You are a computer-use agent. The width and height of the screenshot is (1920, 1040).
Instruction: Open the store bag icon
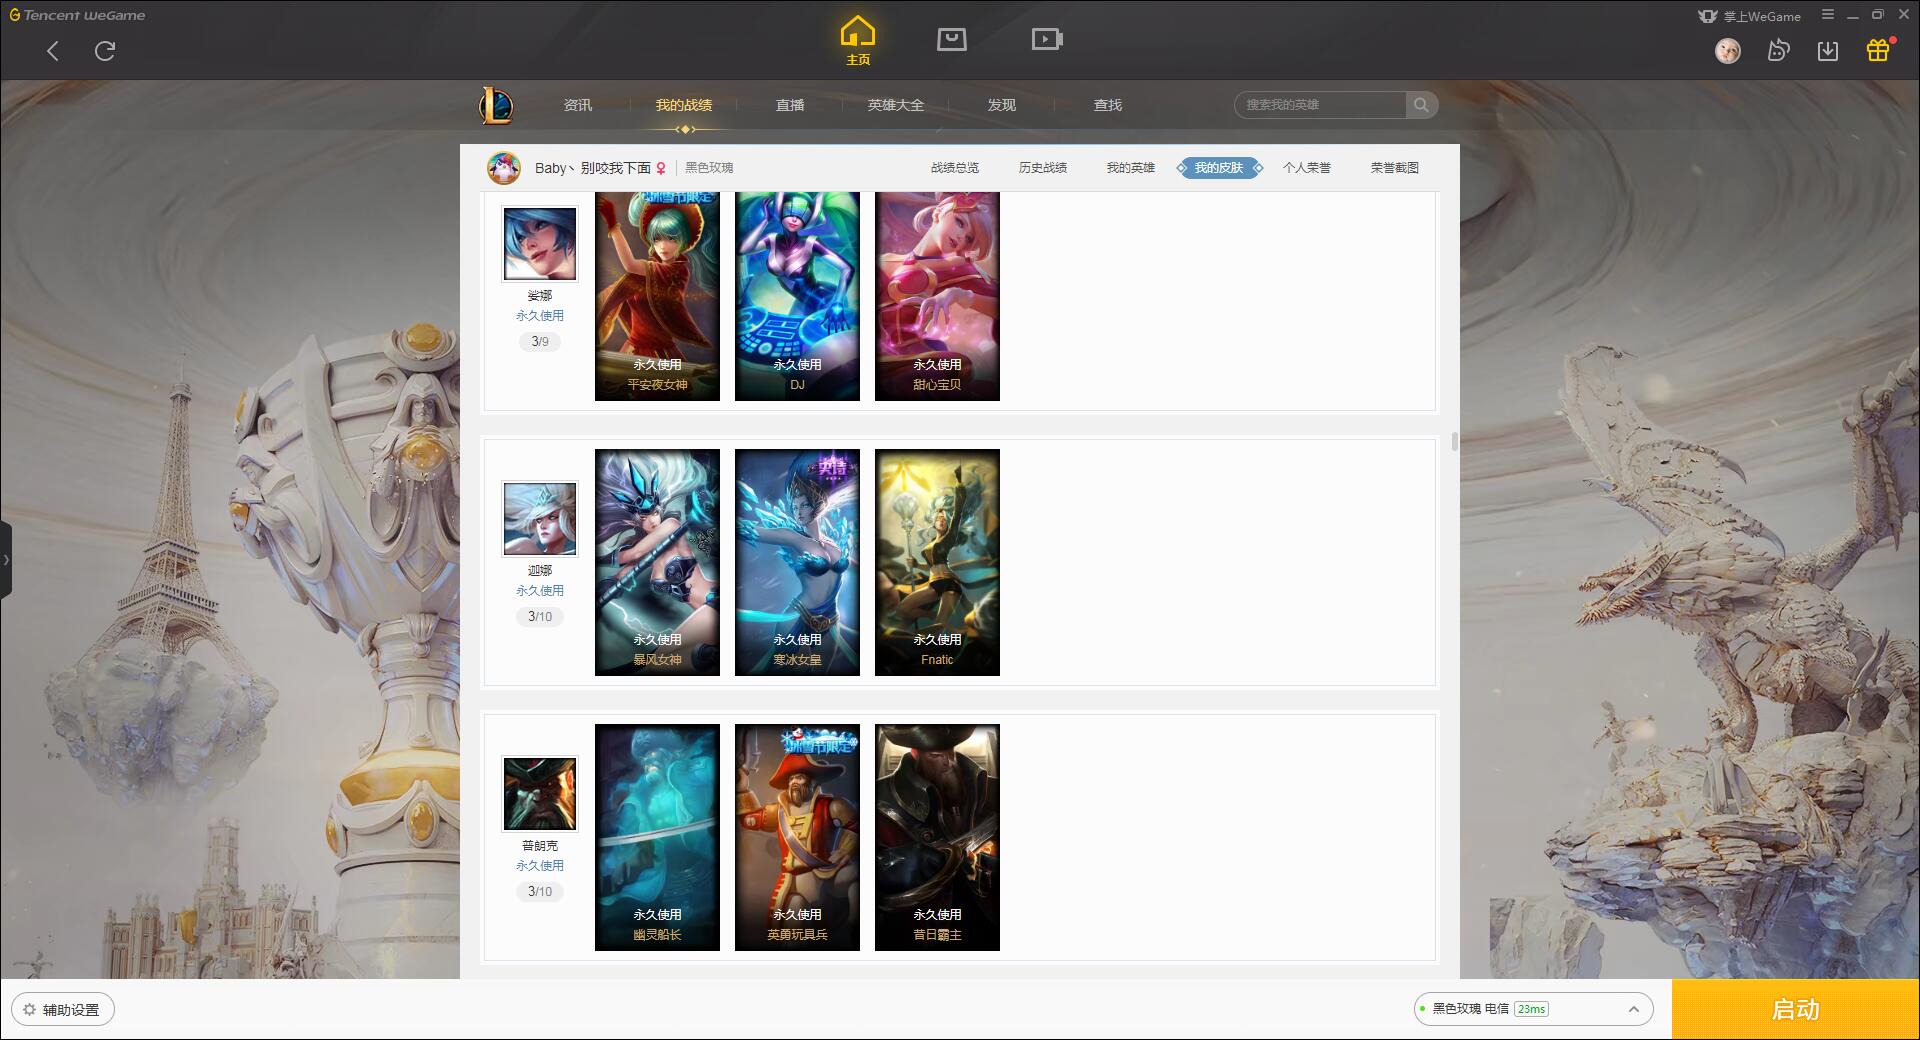(x=952, y=40)
